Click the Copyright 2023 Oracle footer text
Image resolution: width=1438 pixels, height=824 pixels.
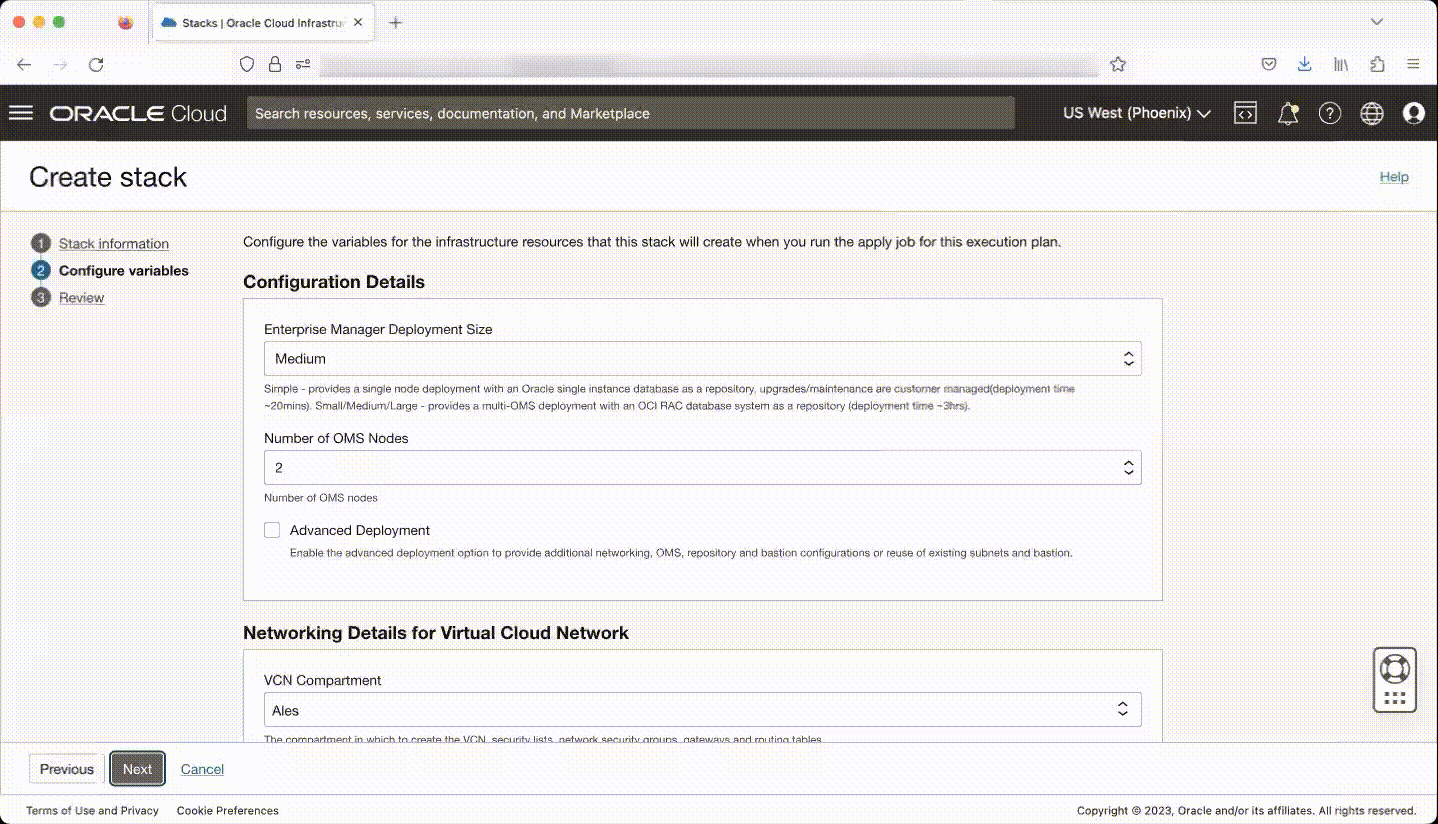point(1246,811)
